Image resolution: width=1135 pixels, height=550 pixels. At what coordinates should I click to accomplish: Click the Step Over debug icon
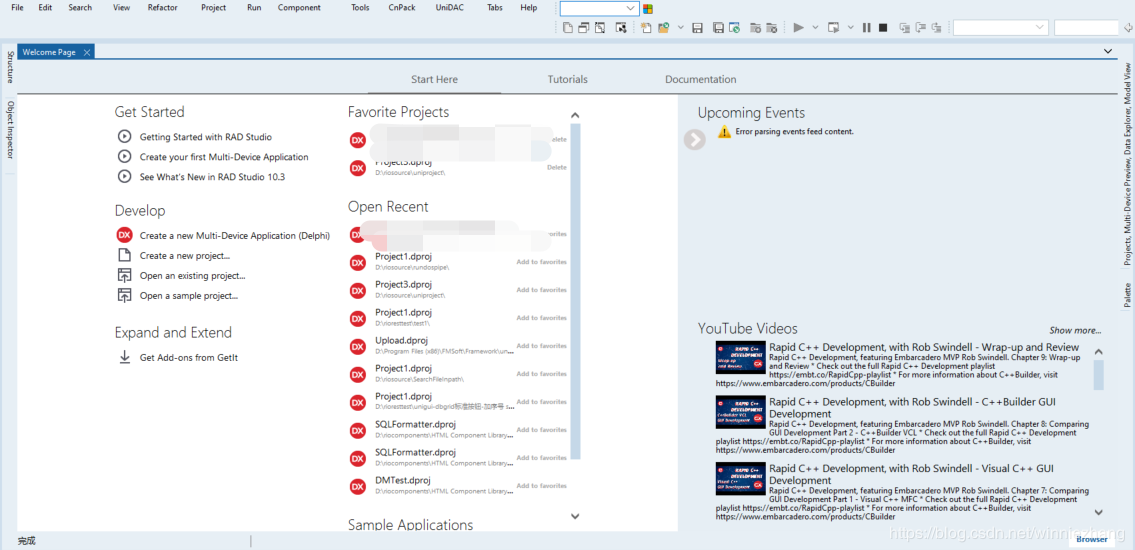(x=921, y=28)
